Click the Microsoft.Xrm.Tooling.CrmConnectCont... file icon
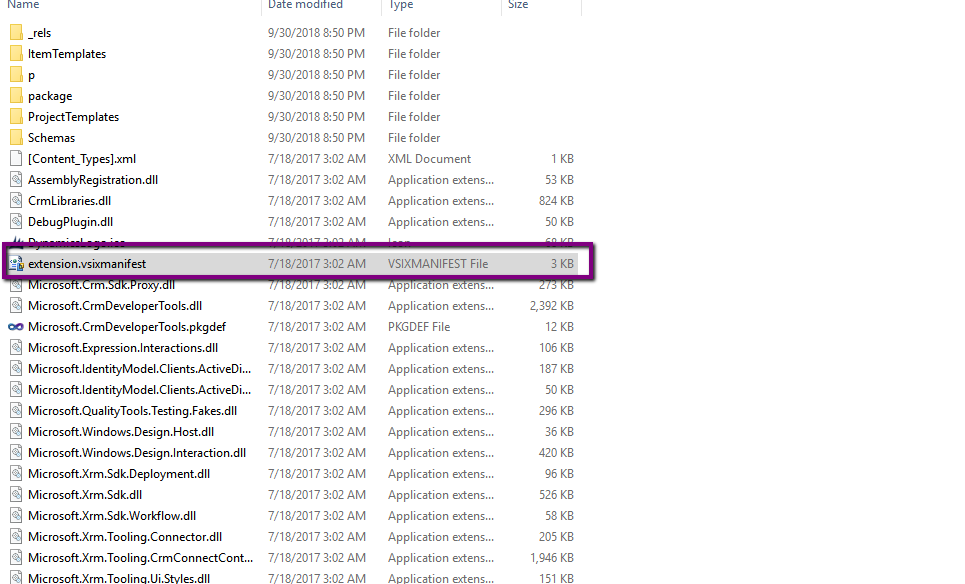This screenshot has width=965, height=584. (x=16, y=558)
